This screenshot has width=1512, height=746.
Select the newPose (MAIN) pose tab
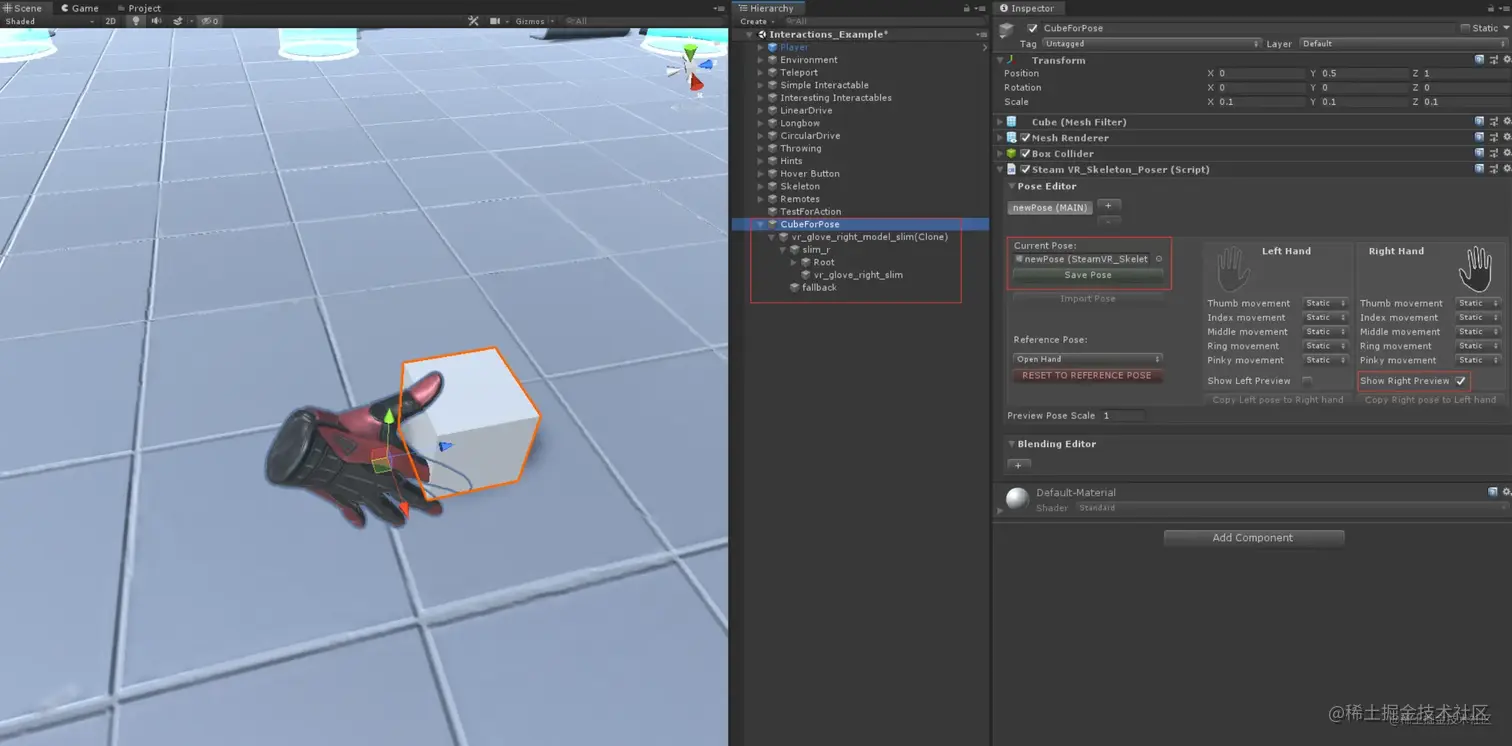tap(1050, 208)
